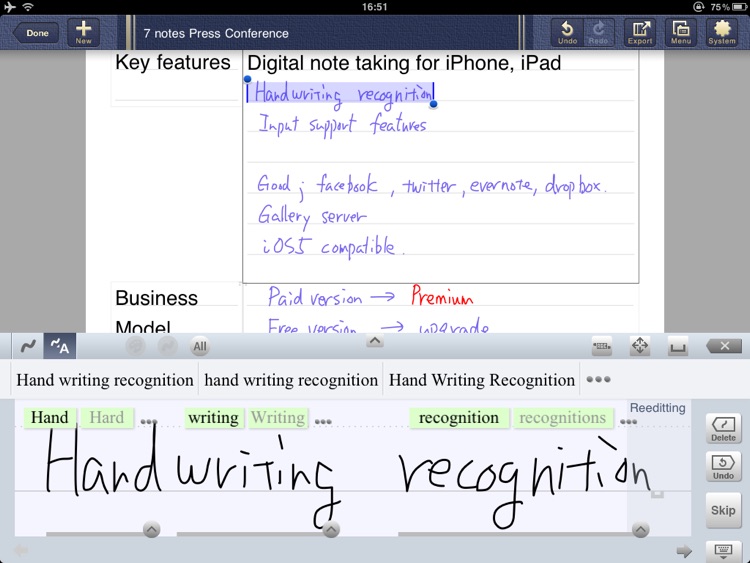Image resolution: width=750 pixels, height=563 pixels.
Task: Choose lowercase candidate 'hand writing recognition'
Action: [291, 380]
